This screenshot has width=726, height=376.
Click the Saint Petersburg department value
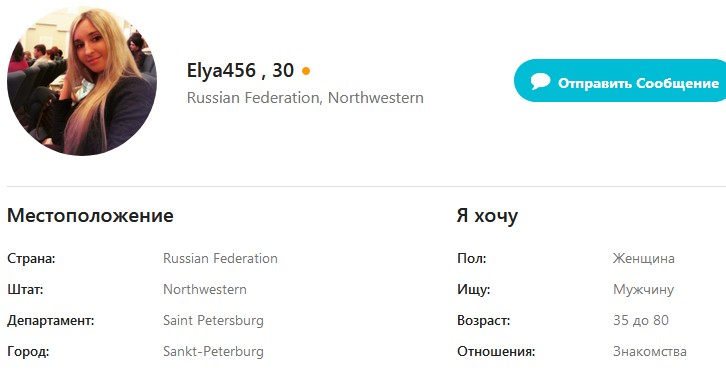pyautogui.click(x=213, y=320)
